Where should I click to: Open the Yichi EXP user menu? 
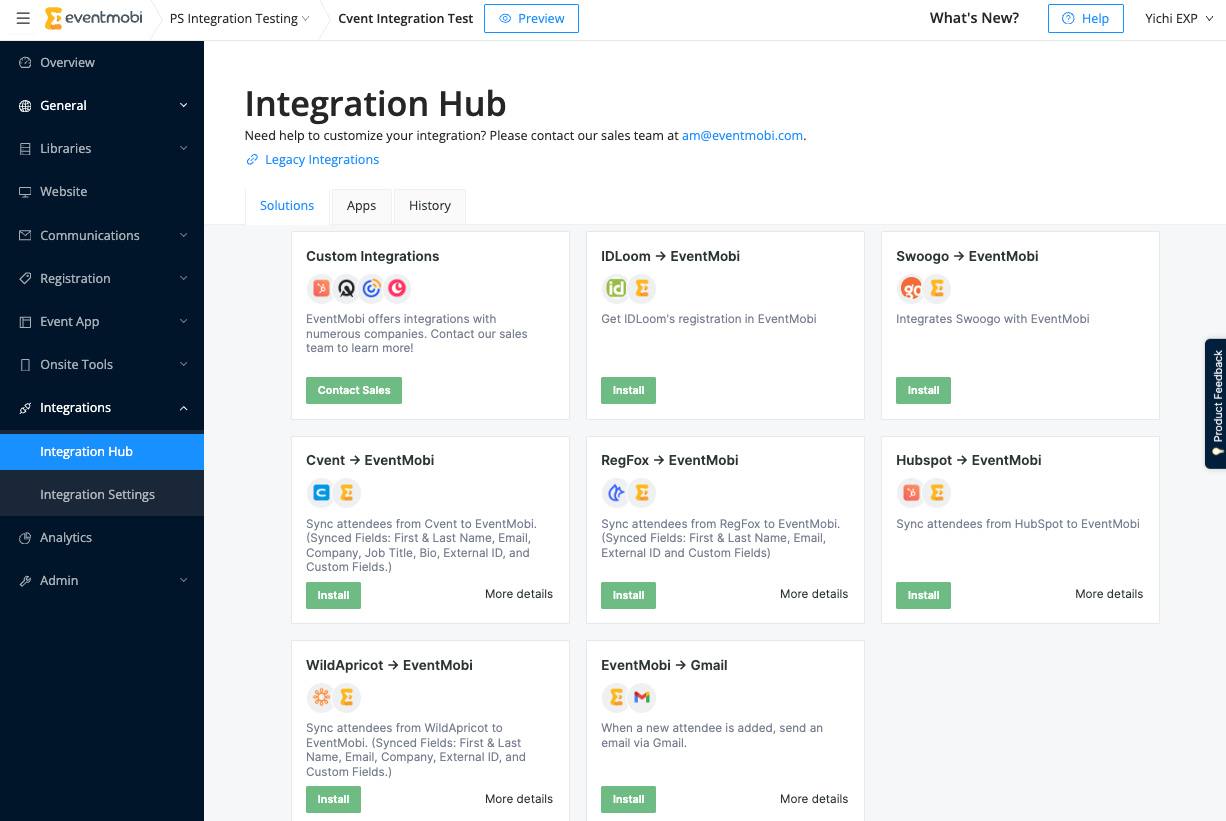[x=1177, y=19]
